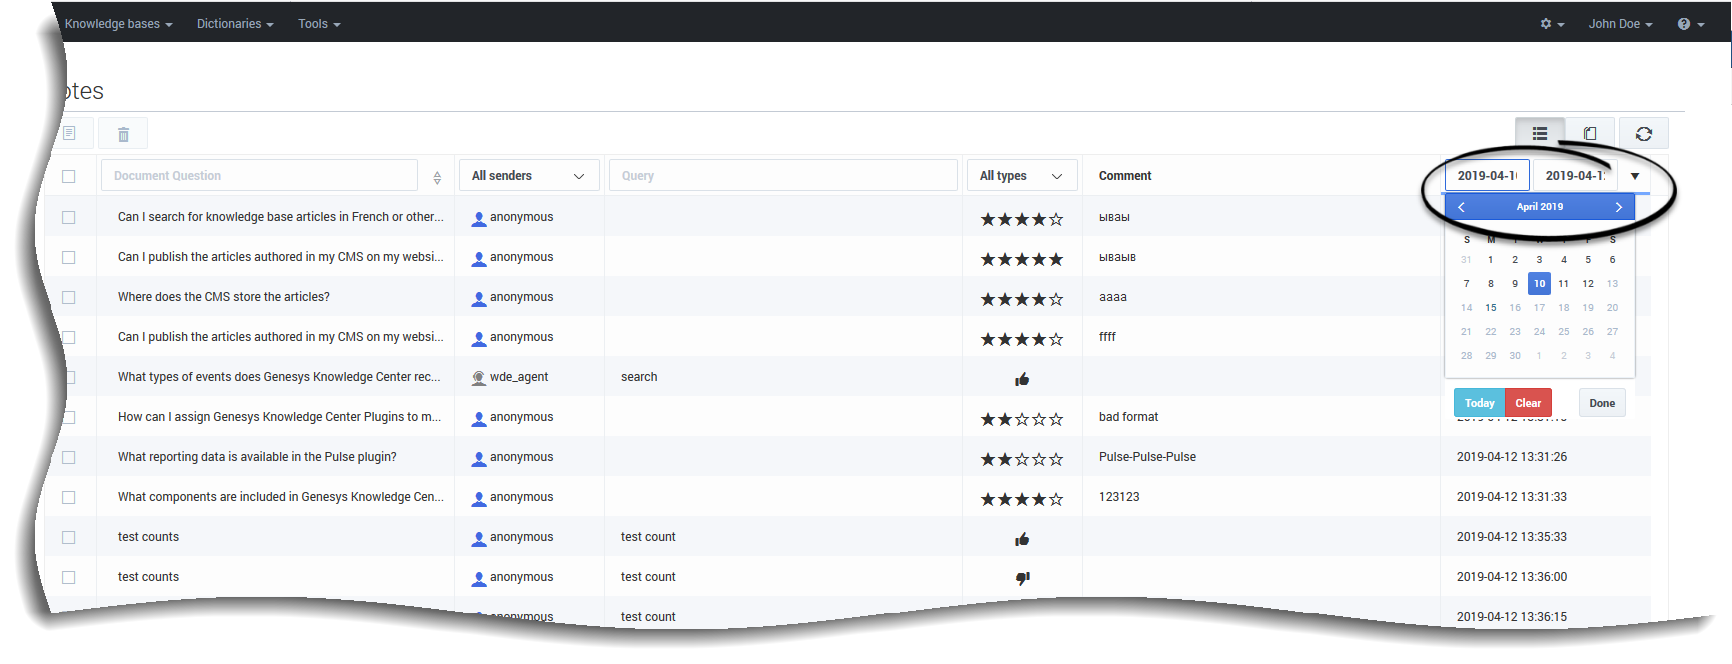Select checkbox for first 'test counts' row
This screenshot has height=664, width=1732.
69,537
